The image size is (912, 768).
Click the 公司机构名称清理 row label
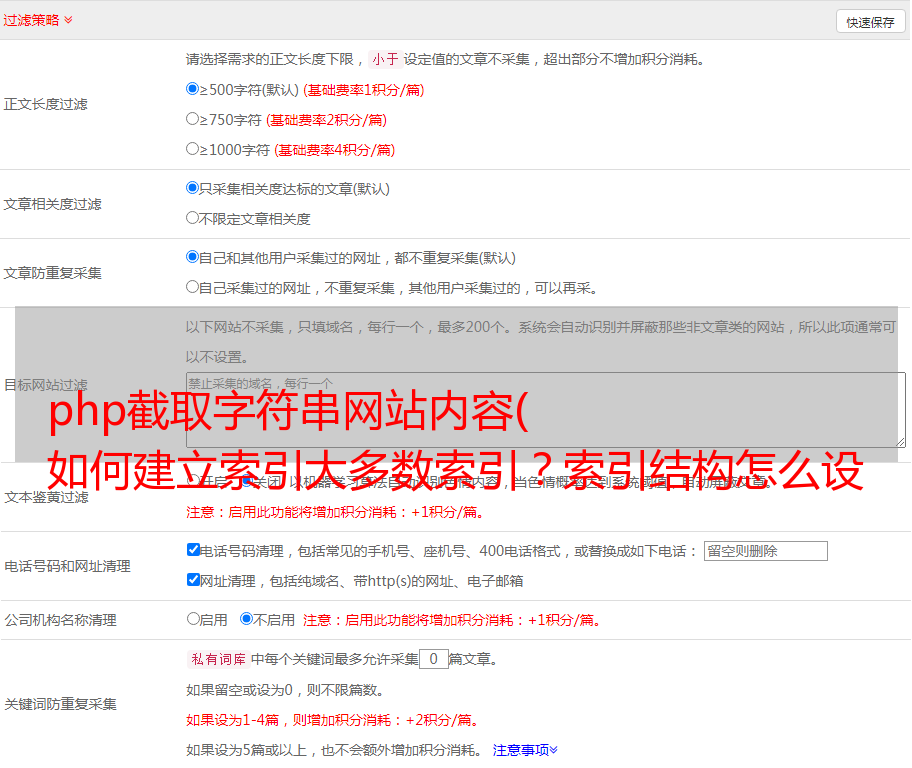point(60,620)
